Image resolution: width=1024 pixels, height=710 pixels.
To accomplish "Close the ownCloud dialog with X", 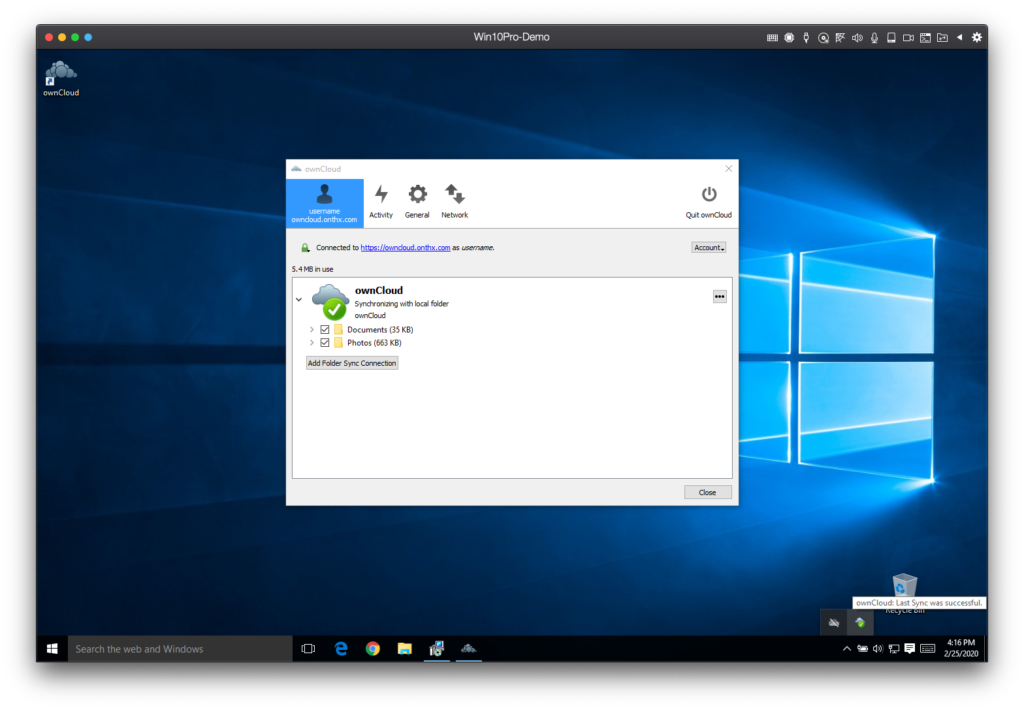I will pyautogui.click(x=728, y=169).
